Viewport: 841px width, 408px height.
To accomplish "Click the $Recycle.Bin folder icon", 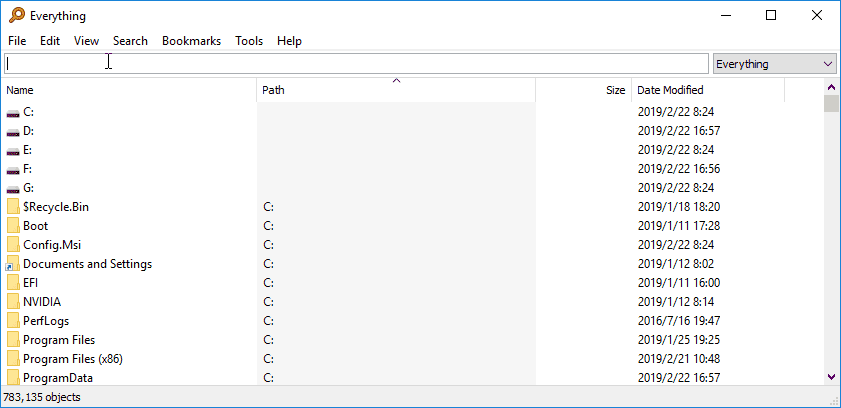I will (x=13, y=207).
